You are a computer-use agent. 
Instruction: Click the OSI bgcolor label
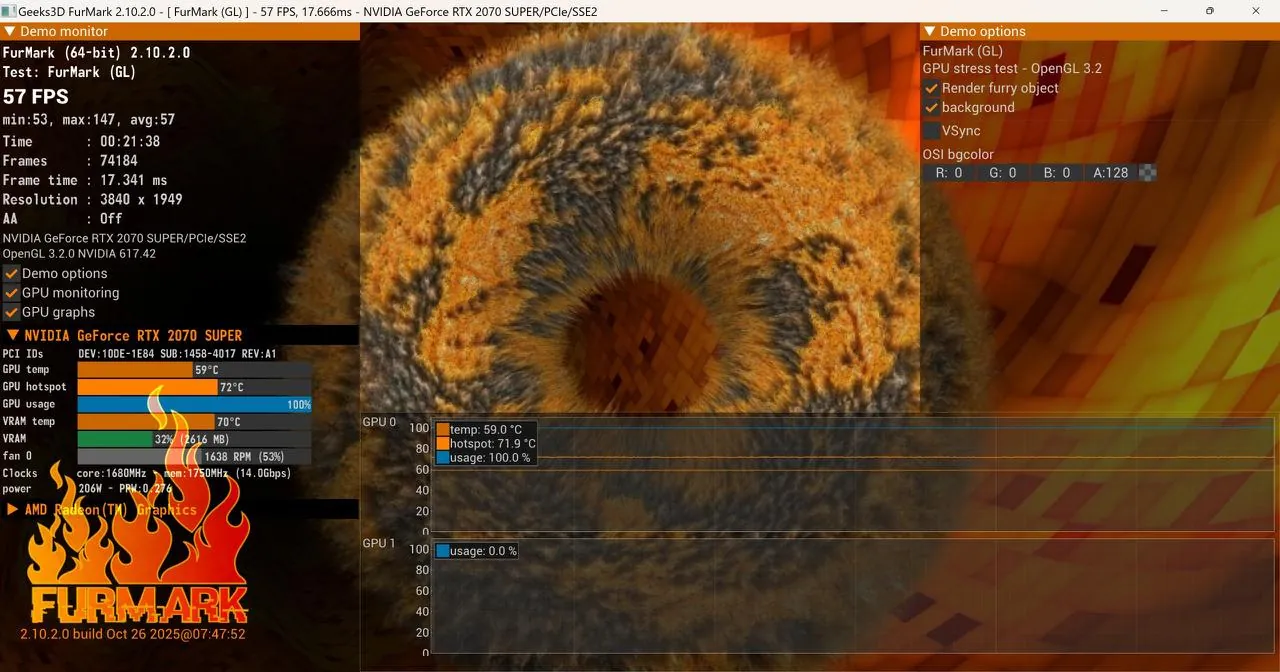958,155
